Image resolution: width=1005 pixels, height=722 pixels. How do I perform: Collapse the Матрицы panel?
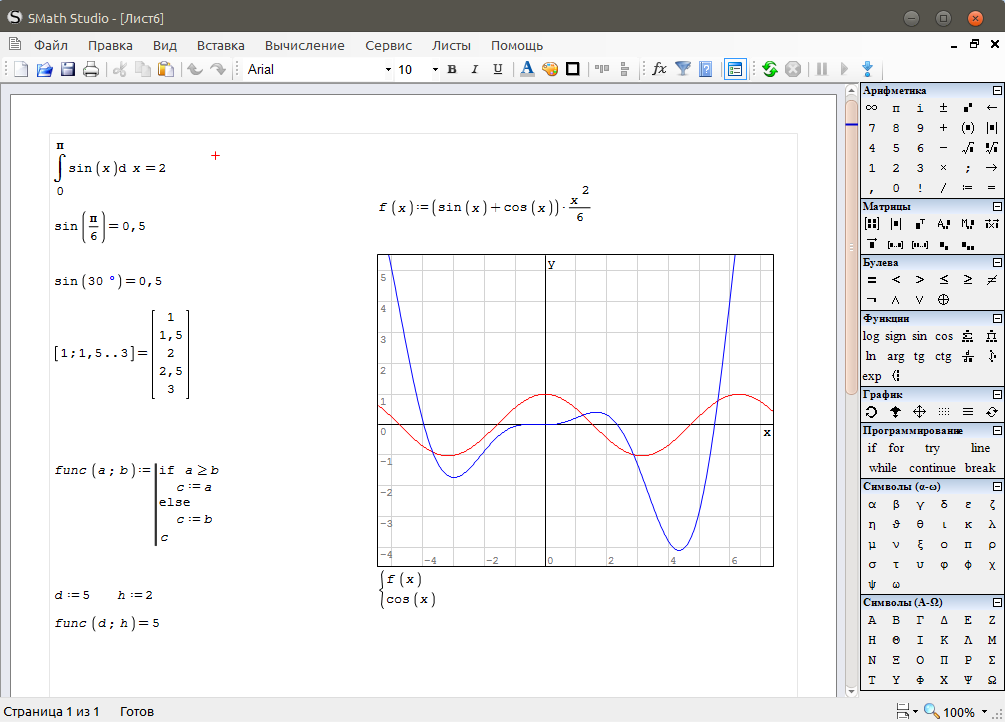(x=996, y=206)
